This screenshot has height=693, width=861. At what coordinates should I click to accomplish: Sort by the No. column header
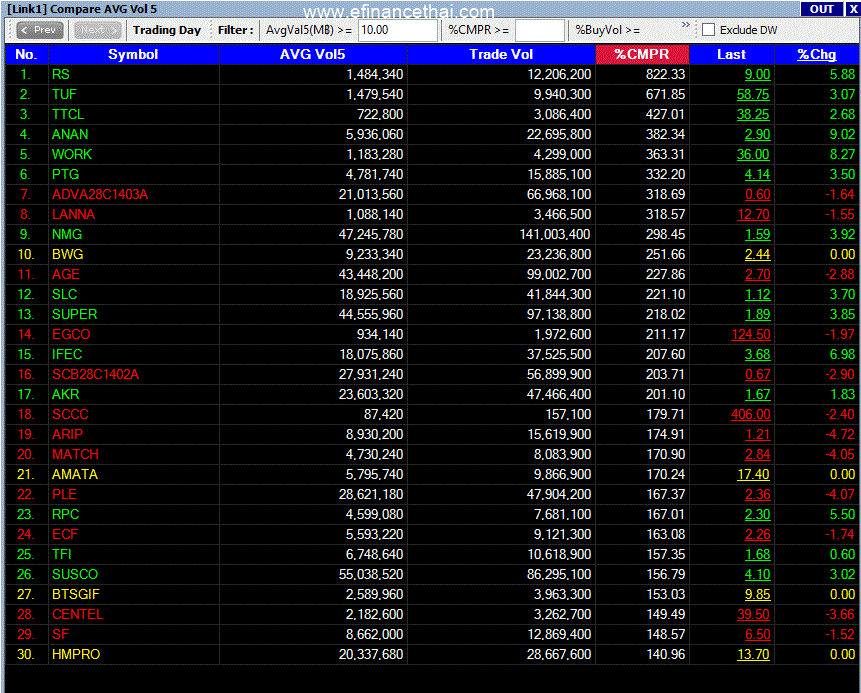pyautogui.click(x=26, y=54)
